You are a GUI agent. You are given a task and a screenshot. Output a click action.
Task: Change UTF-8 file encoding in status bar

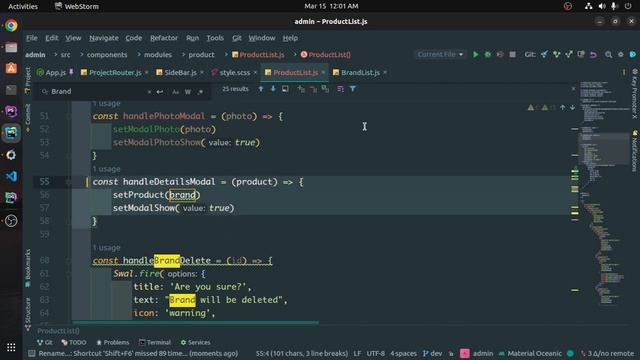[x=376, y=353]
